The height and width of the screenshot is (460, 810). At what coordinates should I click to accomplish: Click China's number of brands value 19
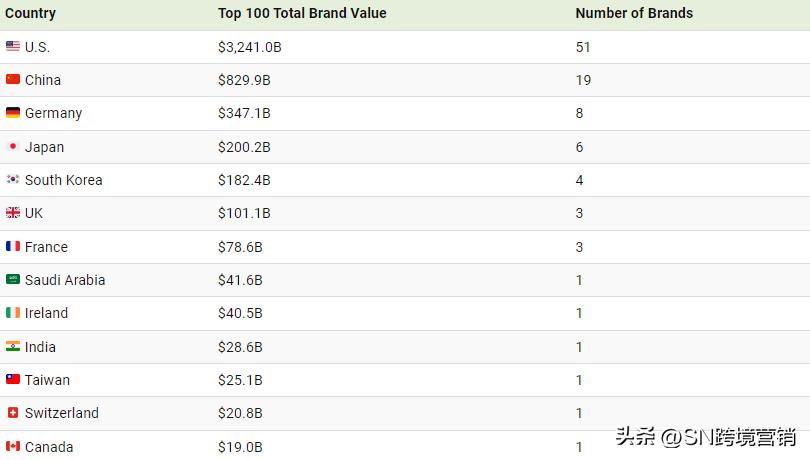[x=583, y=80]
